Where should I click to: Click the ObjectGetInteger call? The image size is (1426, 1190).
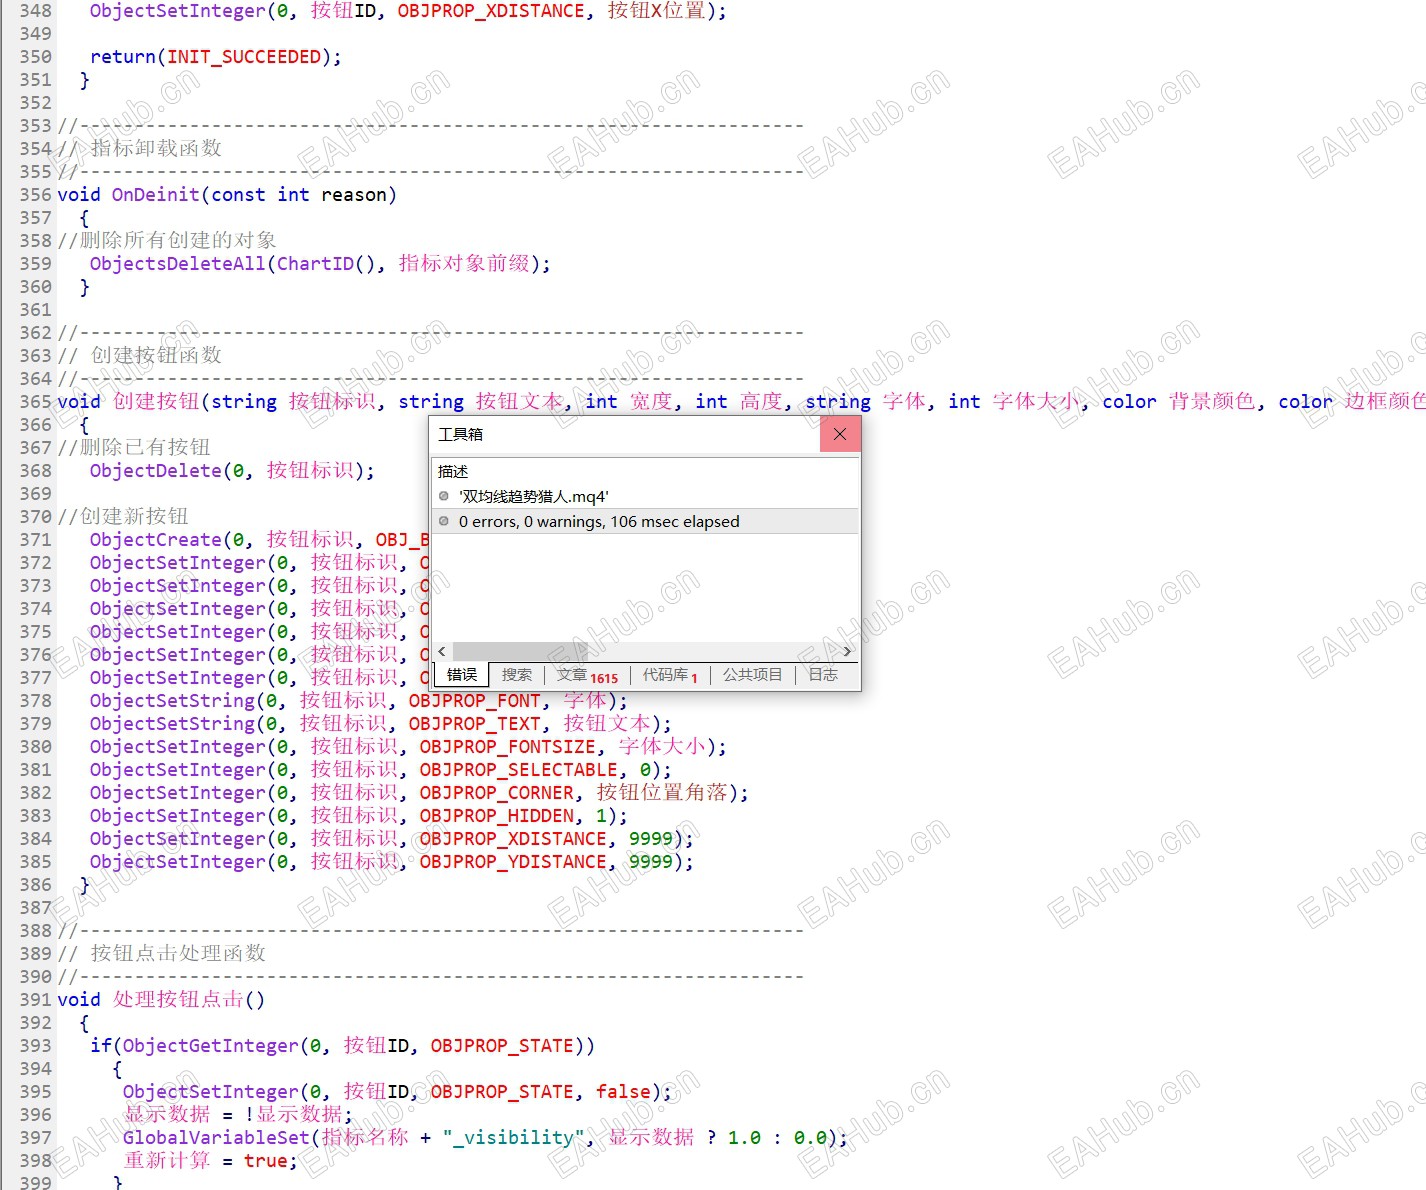click(211, 1046)
